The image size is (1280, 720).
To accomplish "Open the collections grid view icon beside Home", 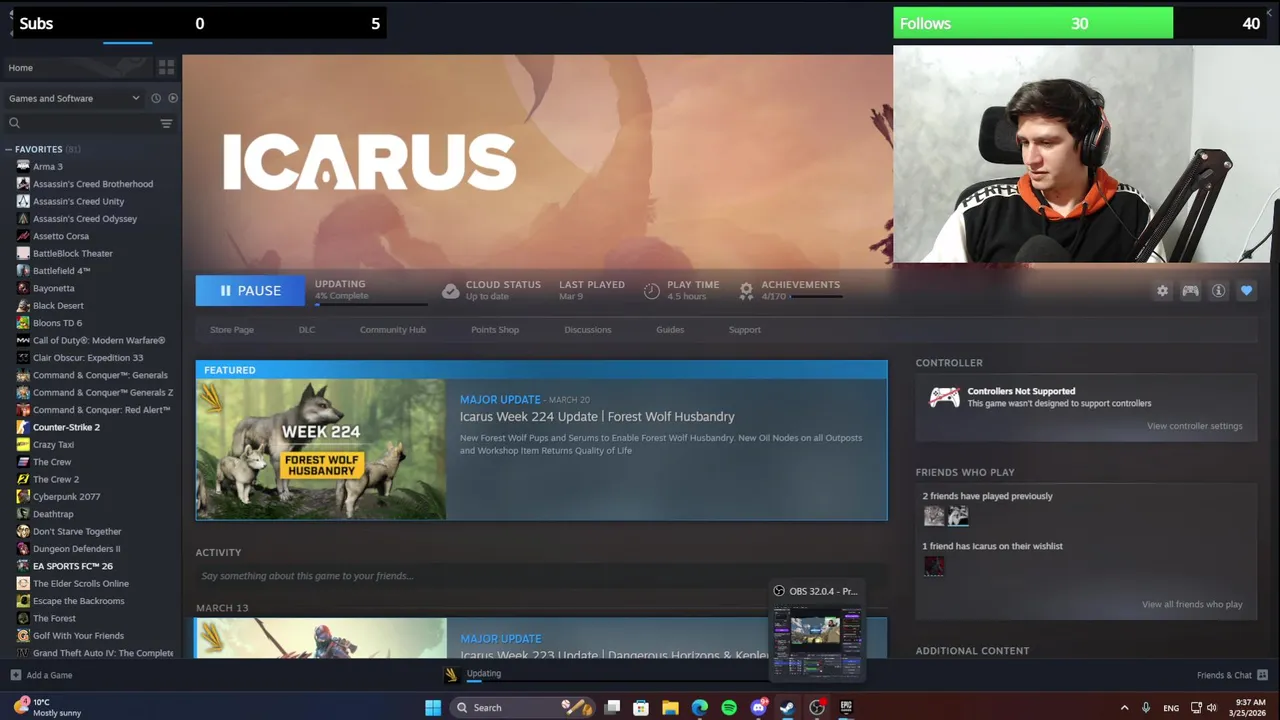I will [166, 67].
